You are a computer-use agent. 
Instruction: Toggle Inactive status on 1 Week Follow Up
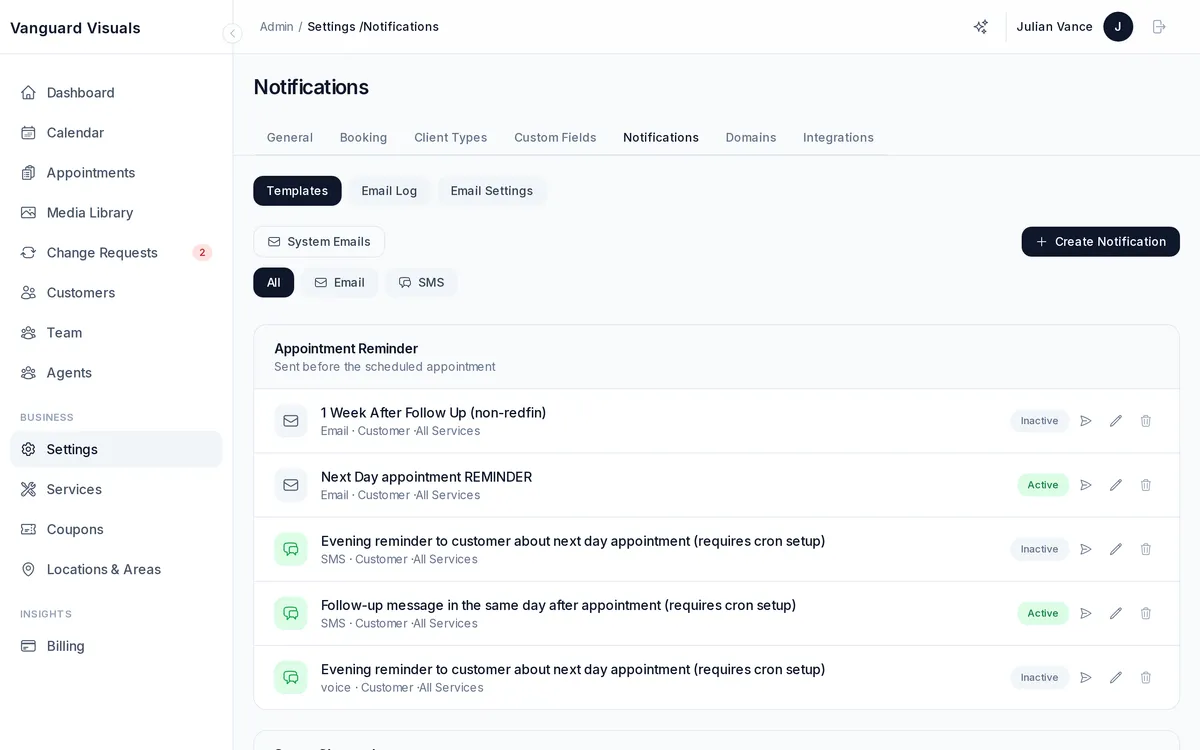1039,421
